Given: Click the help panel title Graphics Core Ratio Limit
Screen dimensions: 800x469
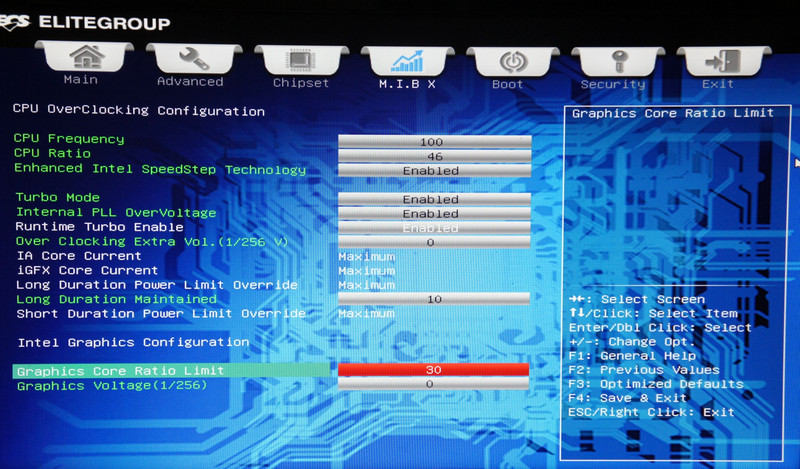Looking at the screenshot, I should point(672,113).
